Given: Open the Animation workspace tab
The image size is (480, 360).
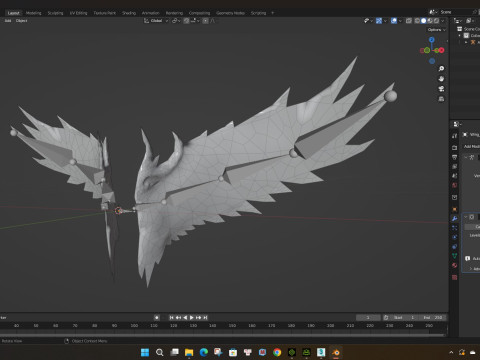Looking at the screenshot, I should pyautogui.click(x=151, y=13).
